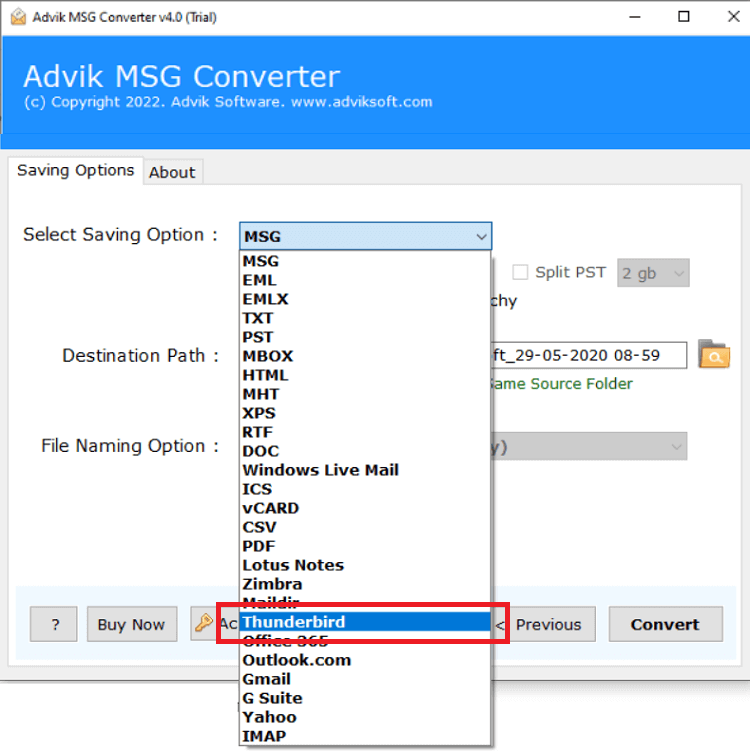Click the Convert button
This screenshot has height=751, width=750.
(665, 624)
